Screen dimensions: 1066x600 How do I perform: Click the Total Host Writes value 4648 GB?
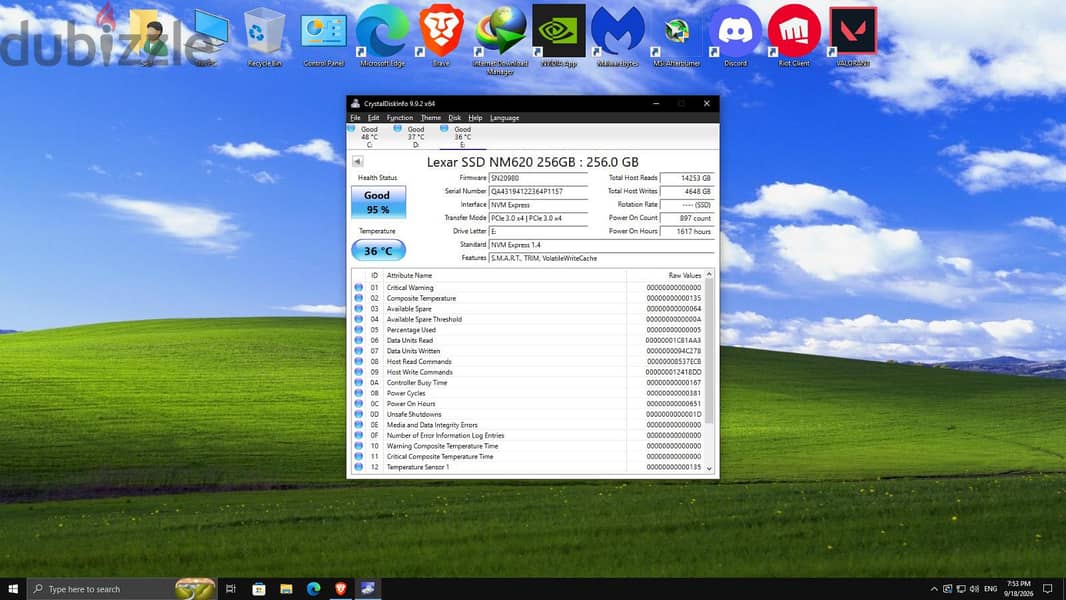pos(687,192)
